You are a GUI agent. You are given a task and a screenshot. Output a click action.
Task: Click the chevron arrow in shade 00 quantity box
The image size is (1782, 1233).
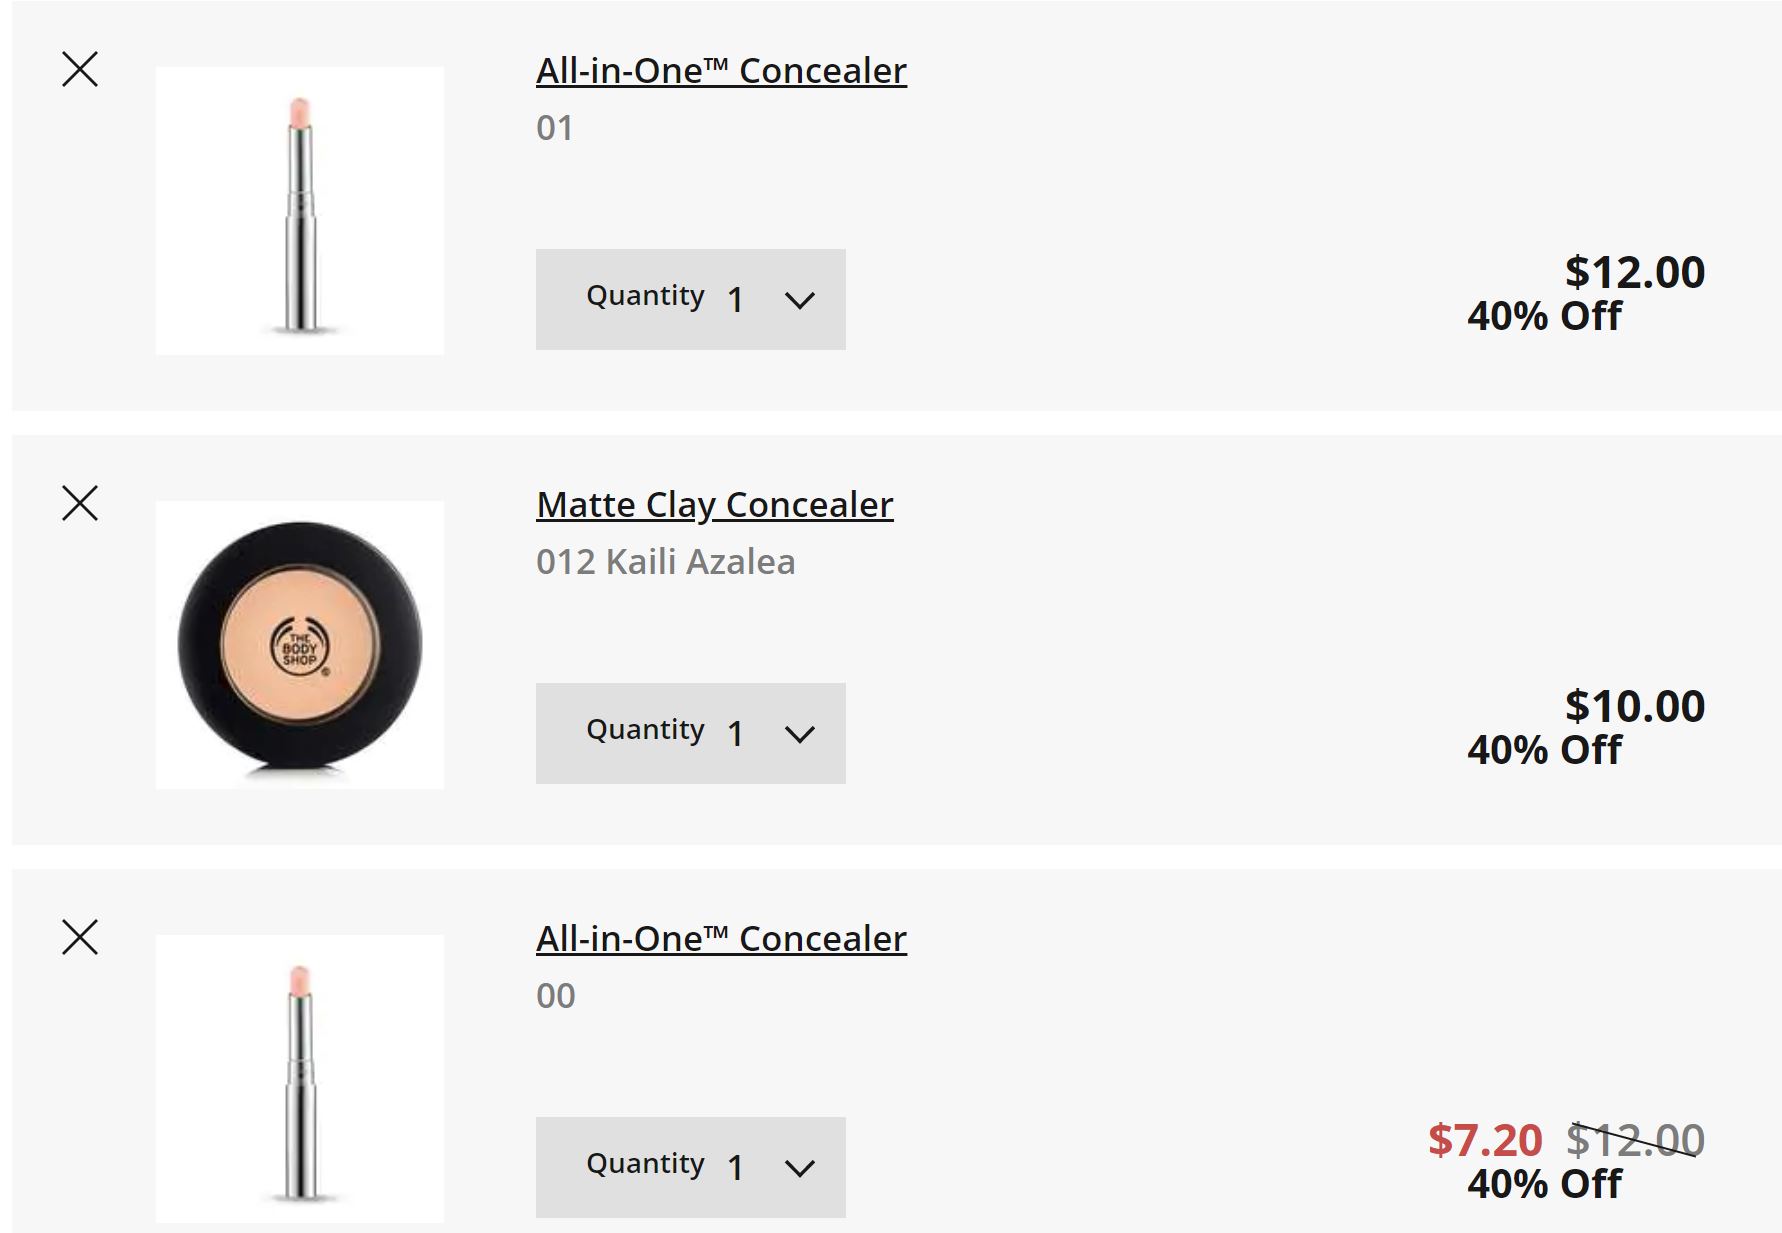(x=800, y=1168)
